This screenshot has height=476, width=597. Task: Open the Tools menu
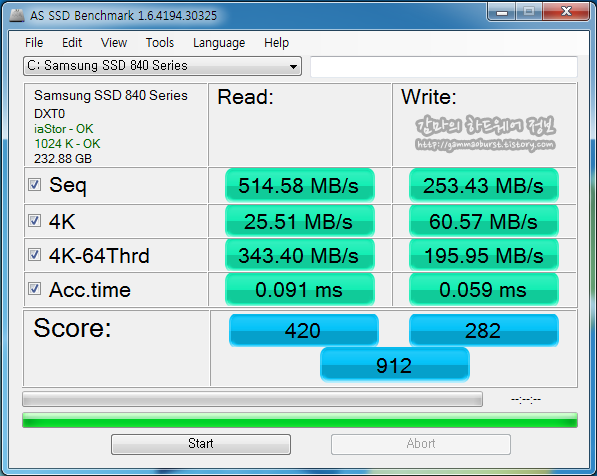click(160, 43)
